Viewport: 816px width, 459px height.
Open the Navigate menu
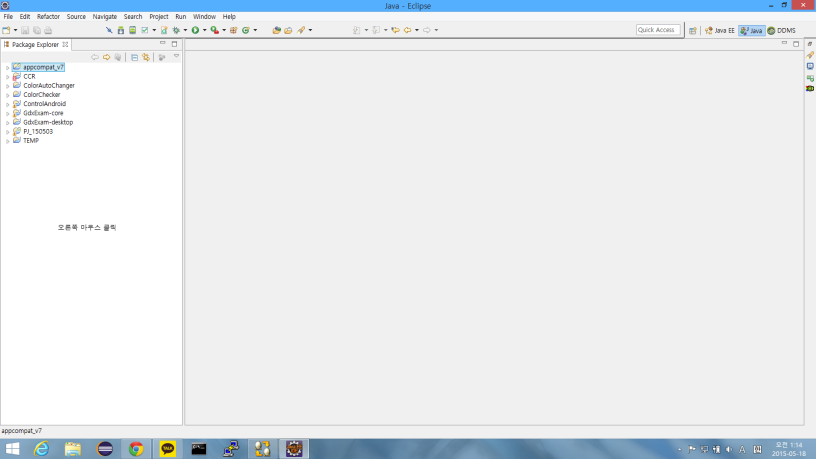[104, 17]
